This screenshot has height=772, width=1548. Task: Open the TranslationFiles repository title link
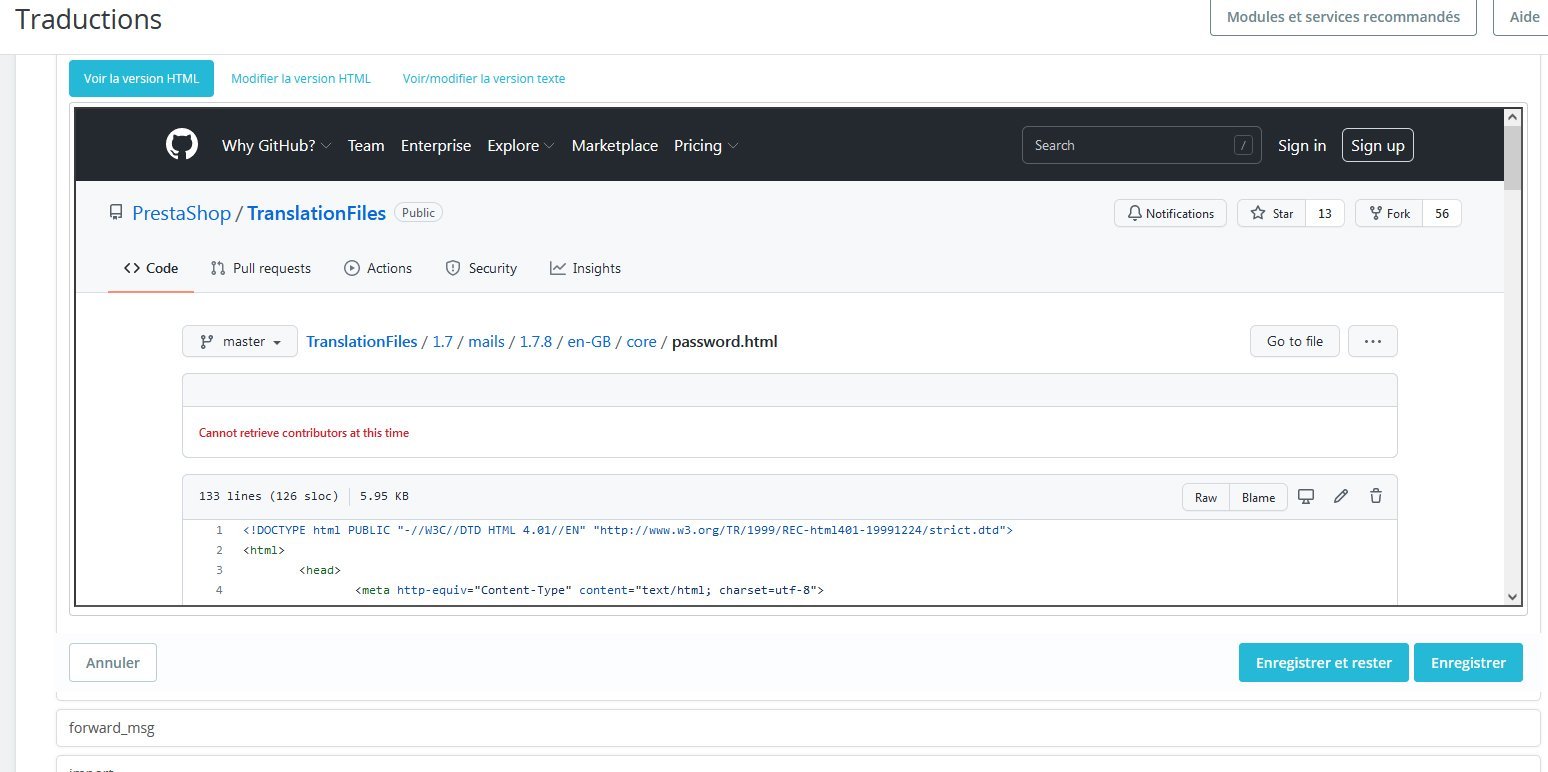316,213
